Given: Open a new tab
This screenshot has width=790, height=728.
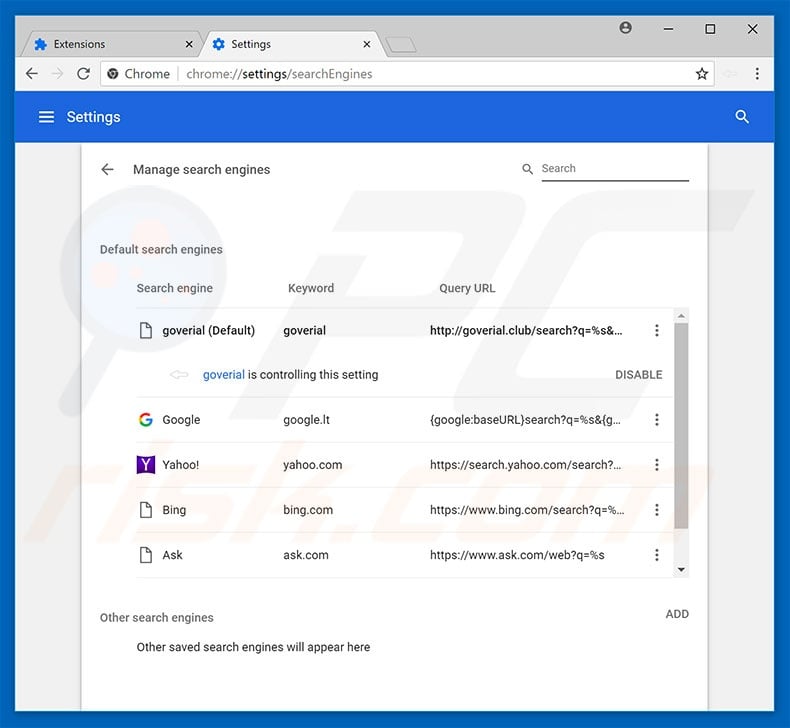Looking at the screenshot, I should tap(401, 44).
